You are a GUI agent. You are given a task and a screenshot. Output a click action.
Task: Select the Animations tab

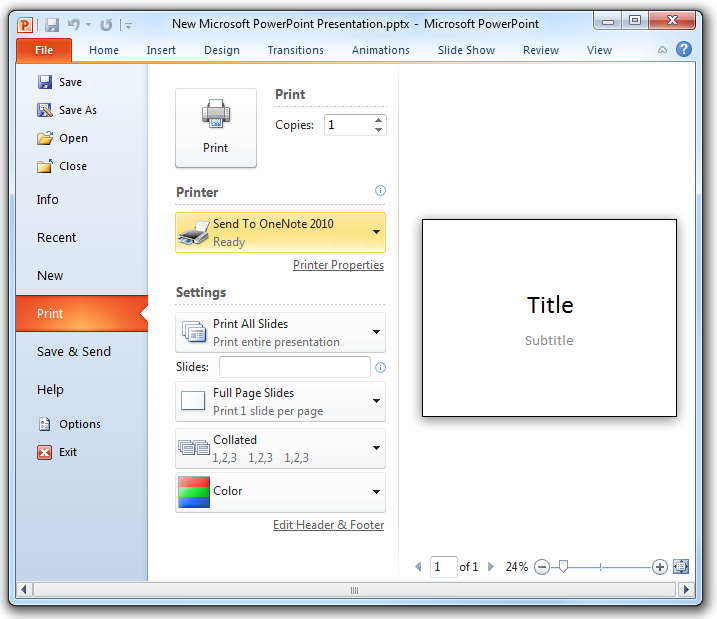[x=380, y=50]
